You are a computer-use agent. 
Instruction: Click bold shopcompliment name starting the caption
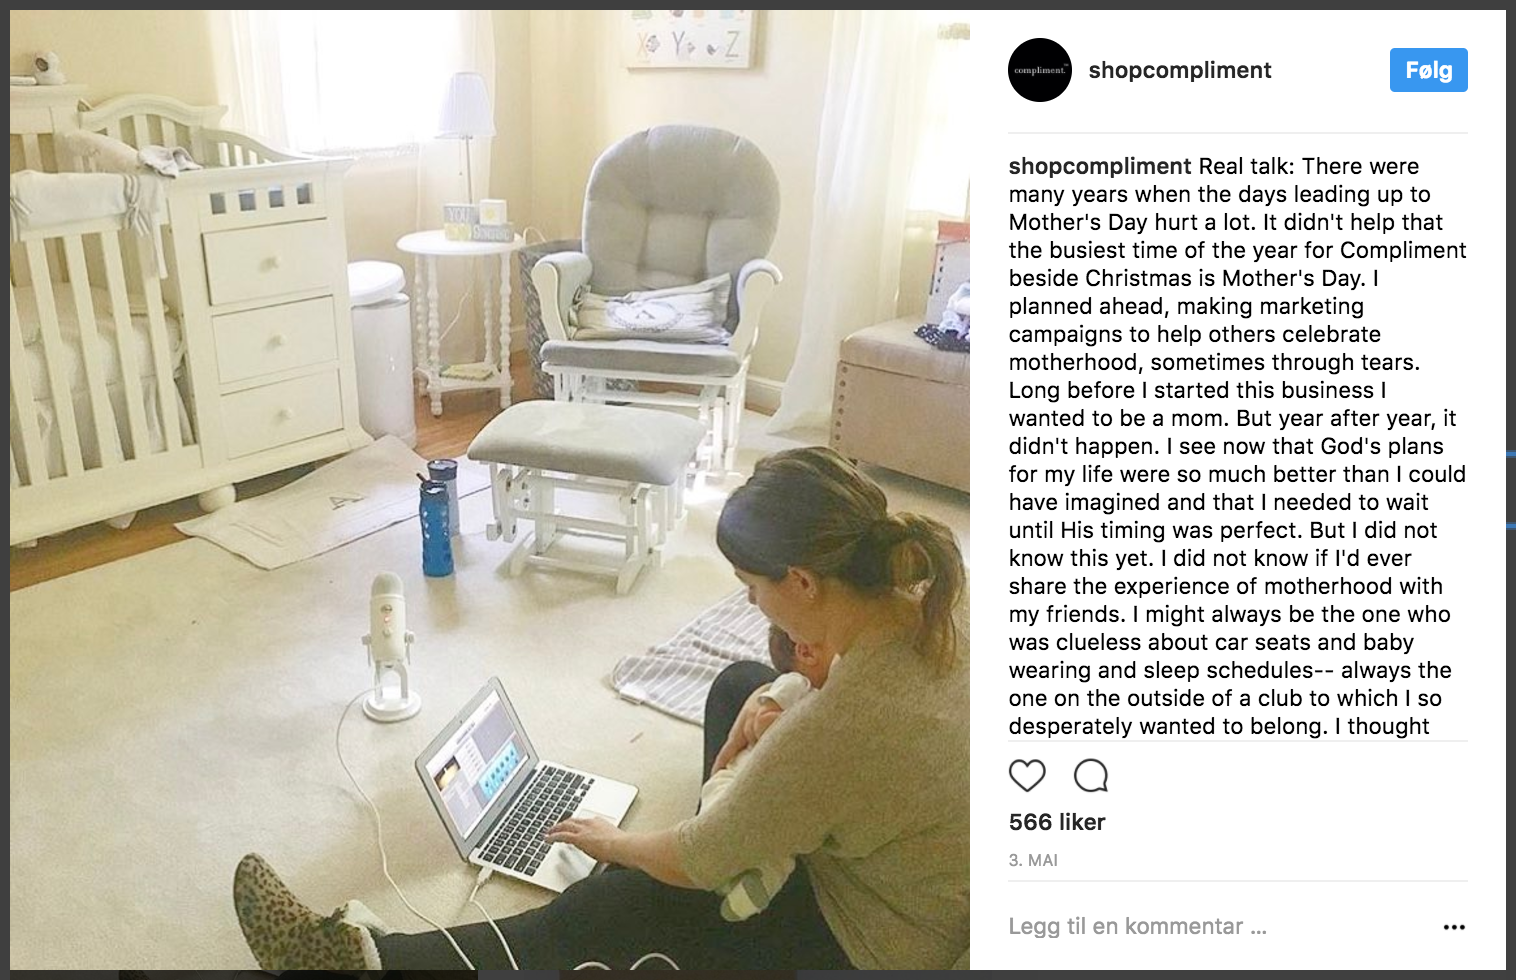tap(1100, 166)
